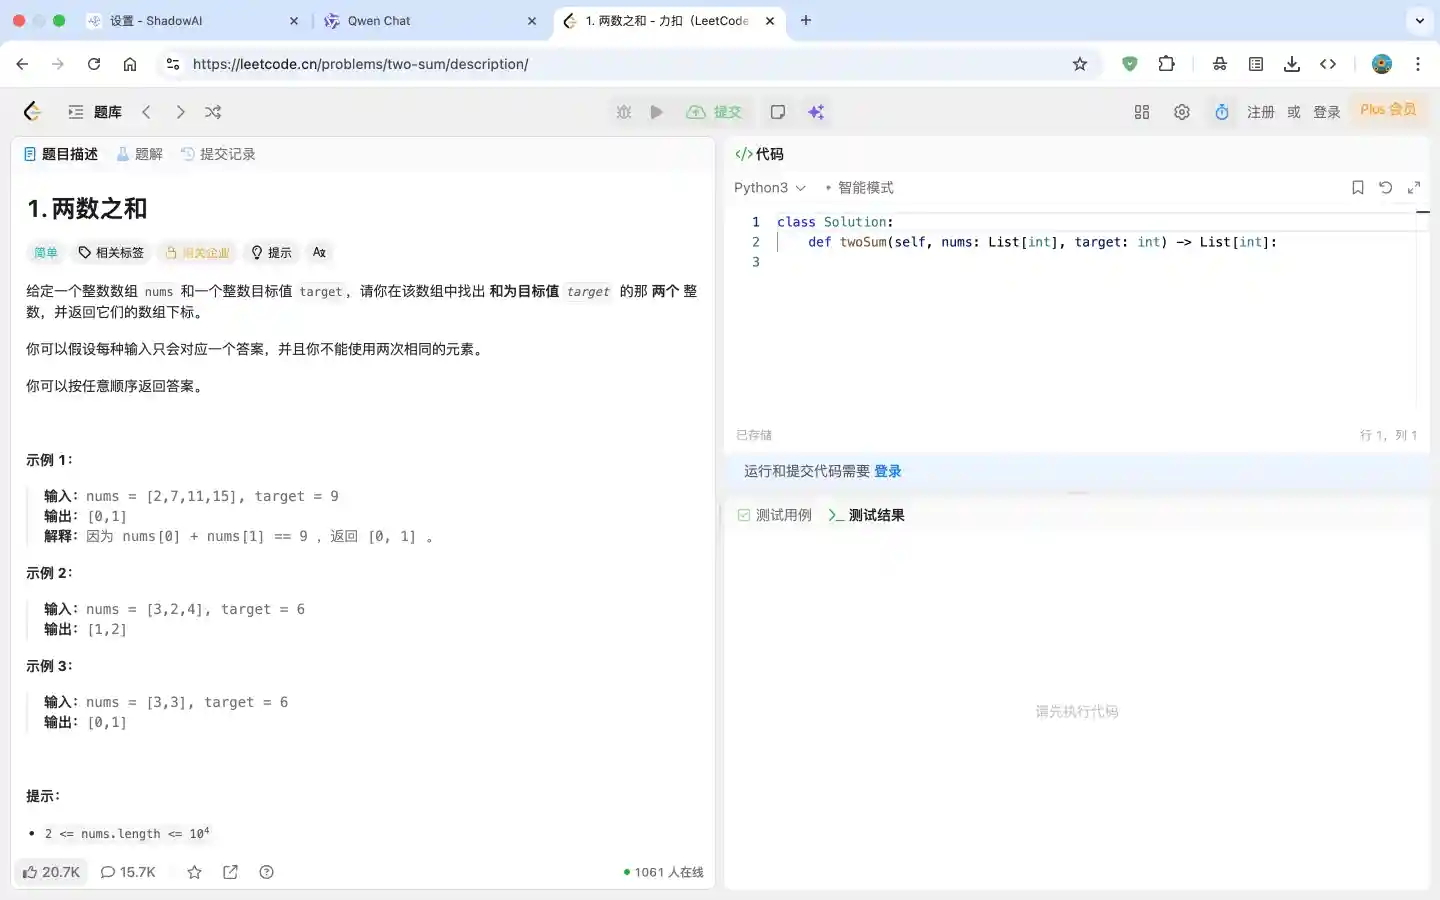Viewport: 1440px width, 900px height.
Task: Switch to the 测试用例 tab
Action: click(774, 515)
